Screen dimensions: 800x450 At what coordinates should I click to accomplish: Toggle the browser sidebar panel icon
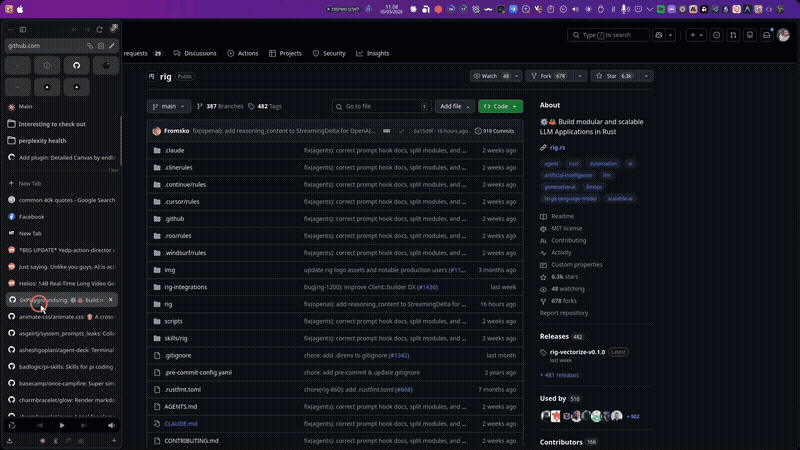(x=23, y=30)
